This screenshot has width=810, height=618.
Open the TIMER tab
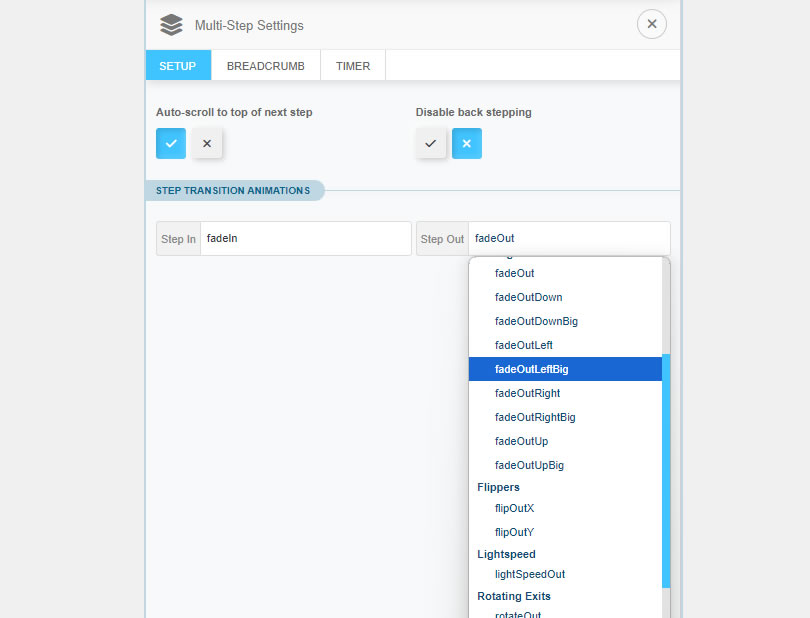click(353, 66)
